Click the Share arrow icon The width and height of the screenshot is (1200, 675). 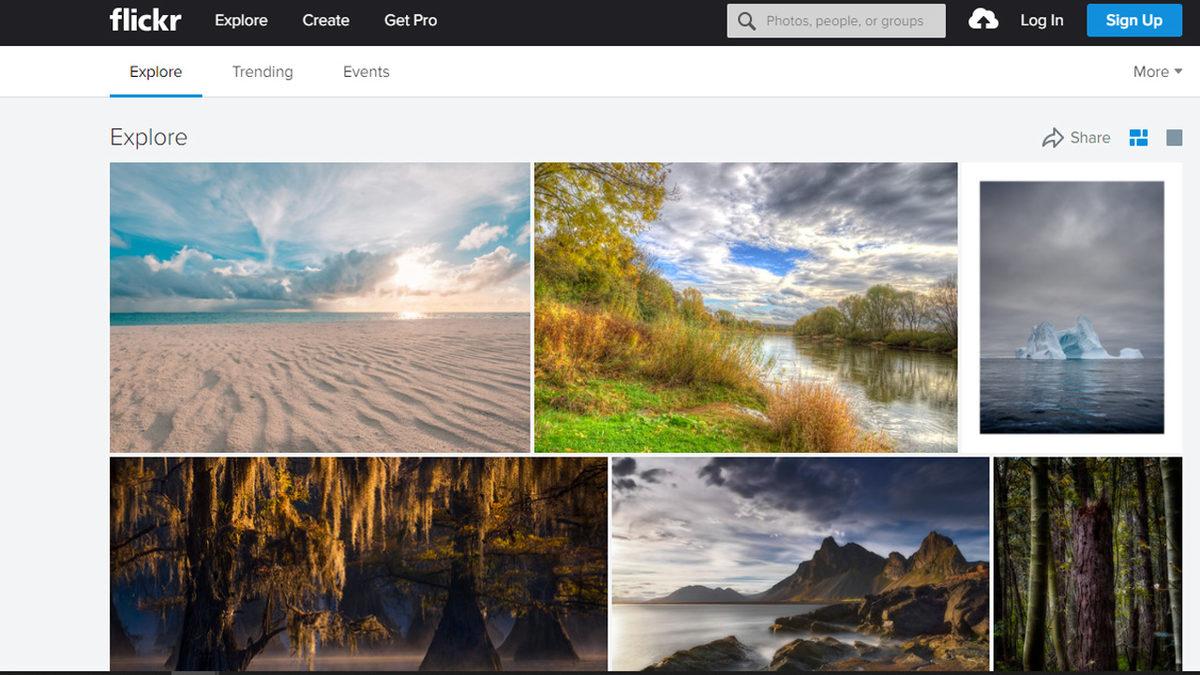[x=1053, y=137]
